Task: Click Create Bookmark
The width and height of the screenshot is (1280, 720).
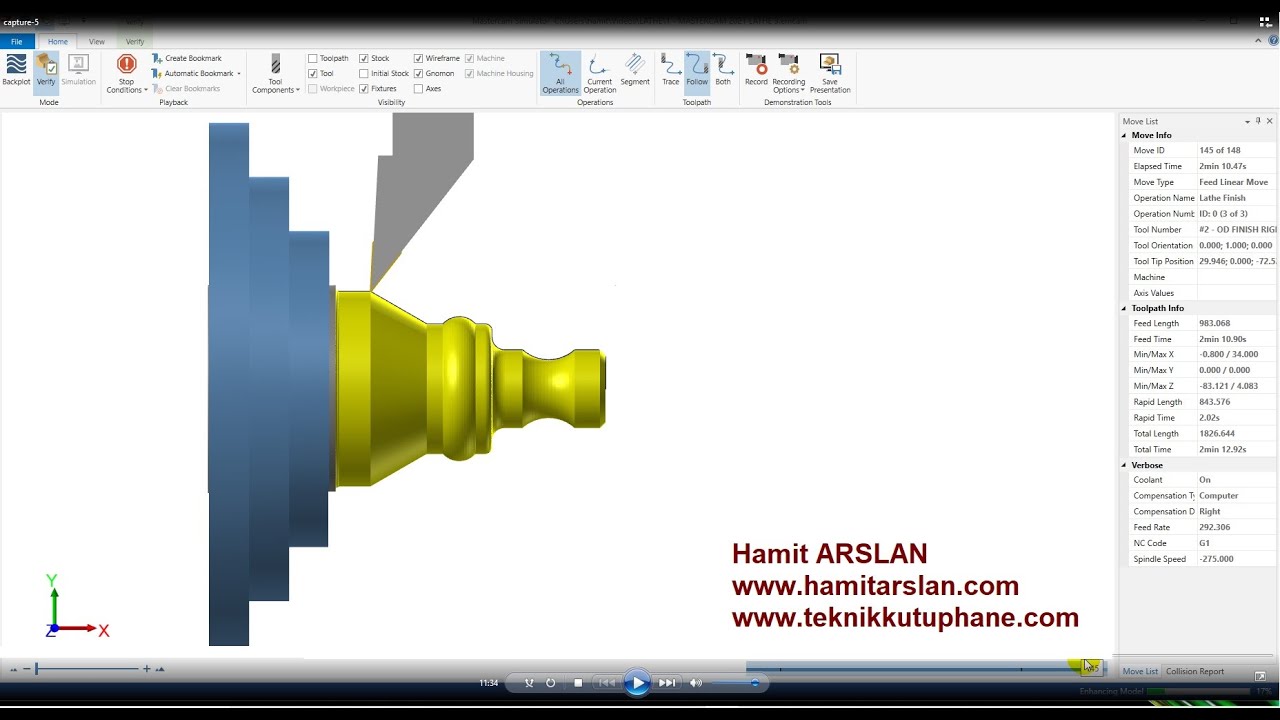Action: [x=187, y=58]
